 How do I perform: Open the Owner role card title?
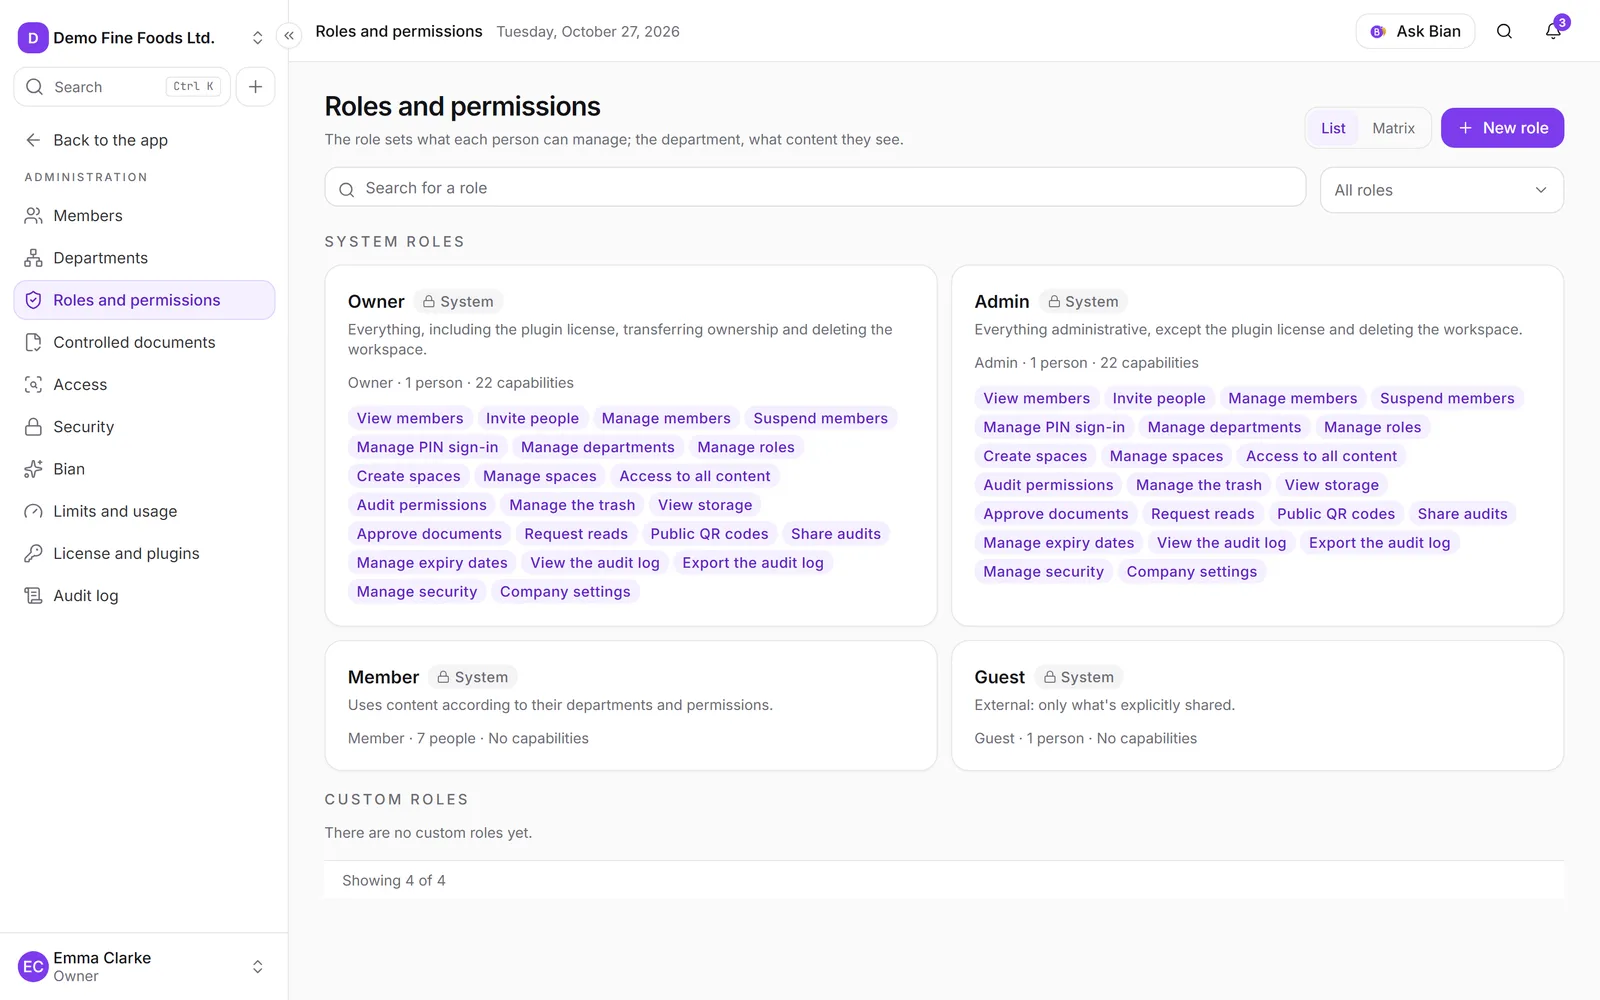[376, 302]
